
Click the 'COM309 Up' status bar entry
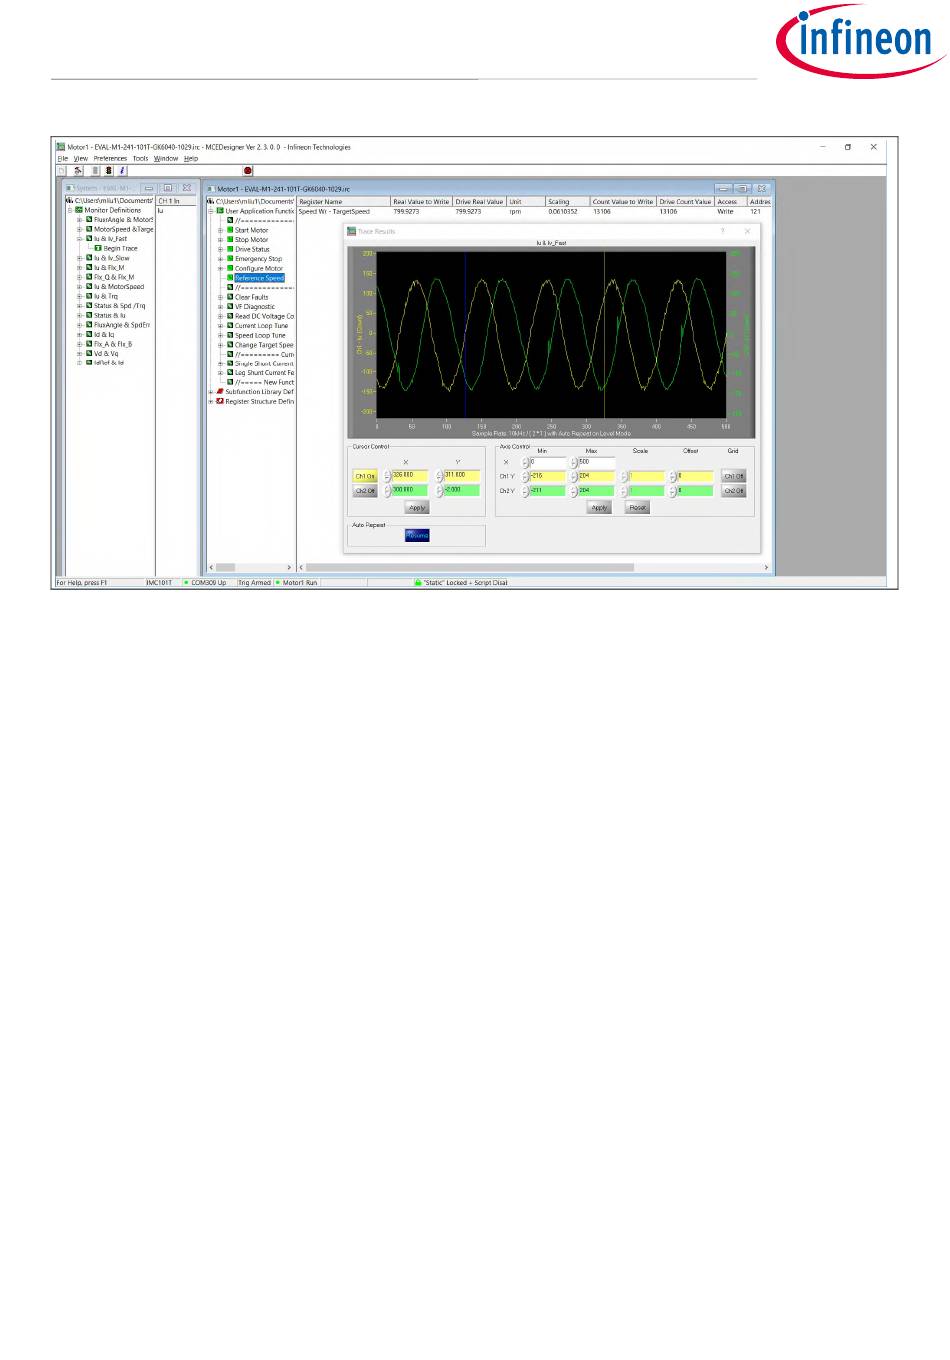[208, 582]
